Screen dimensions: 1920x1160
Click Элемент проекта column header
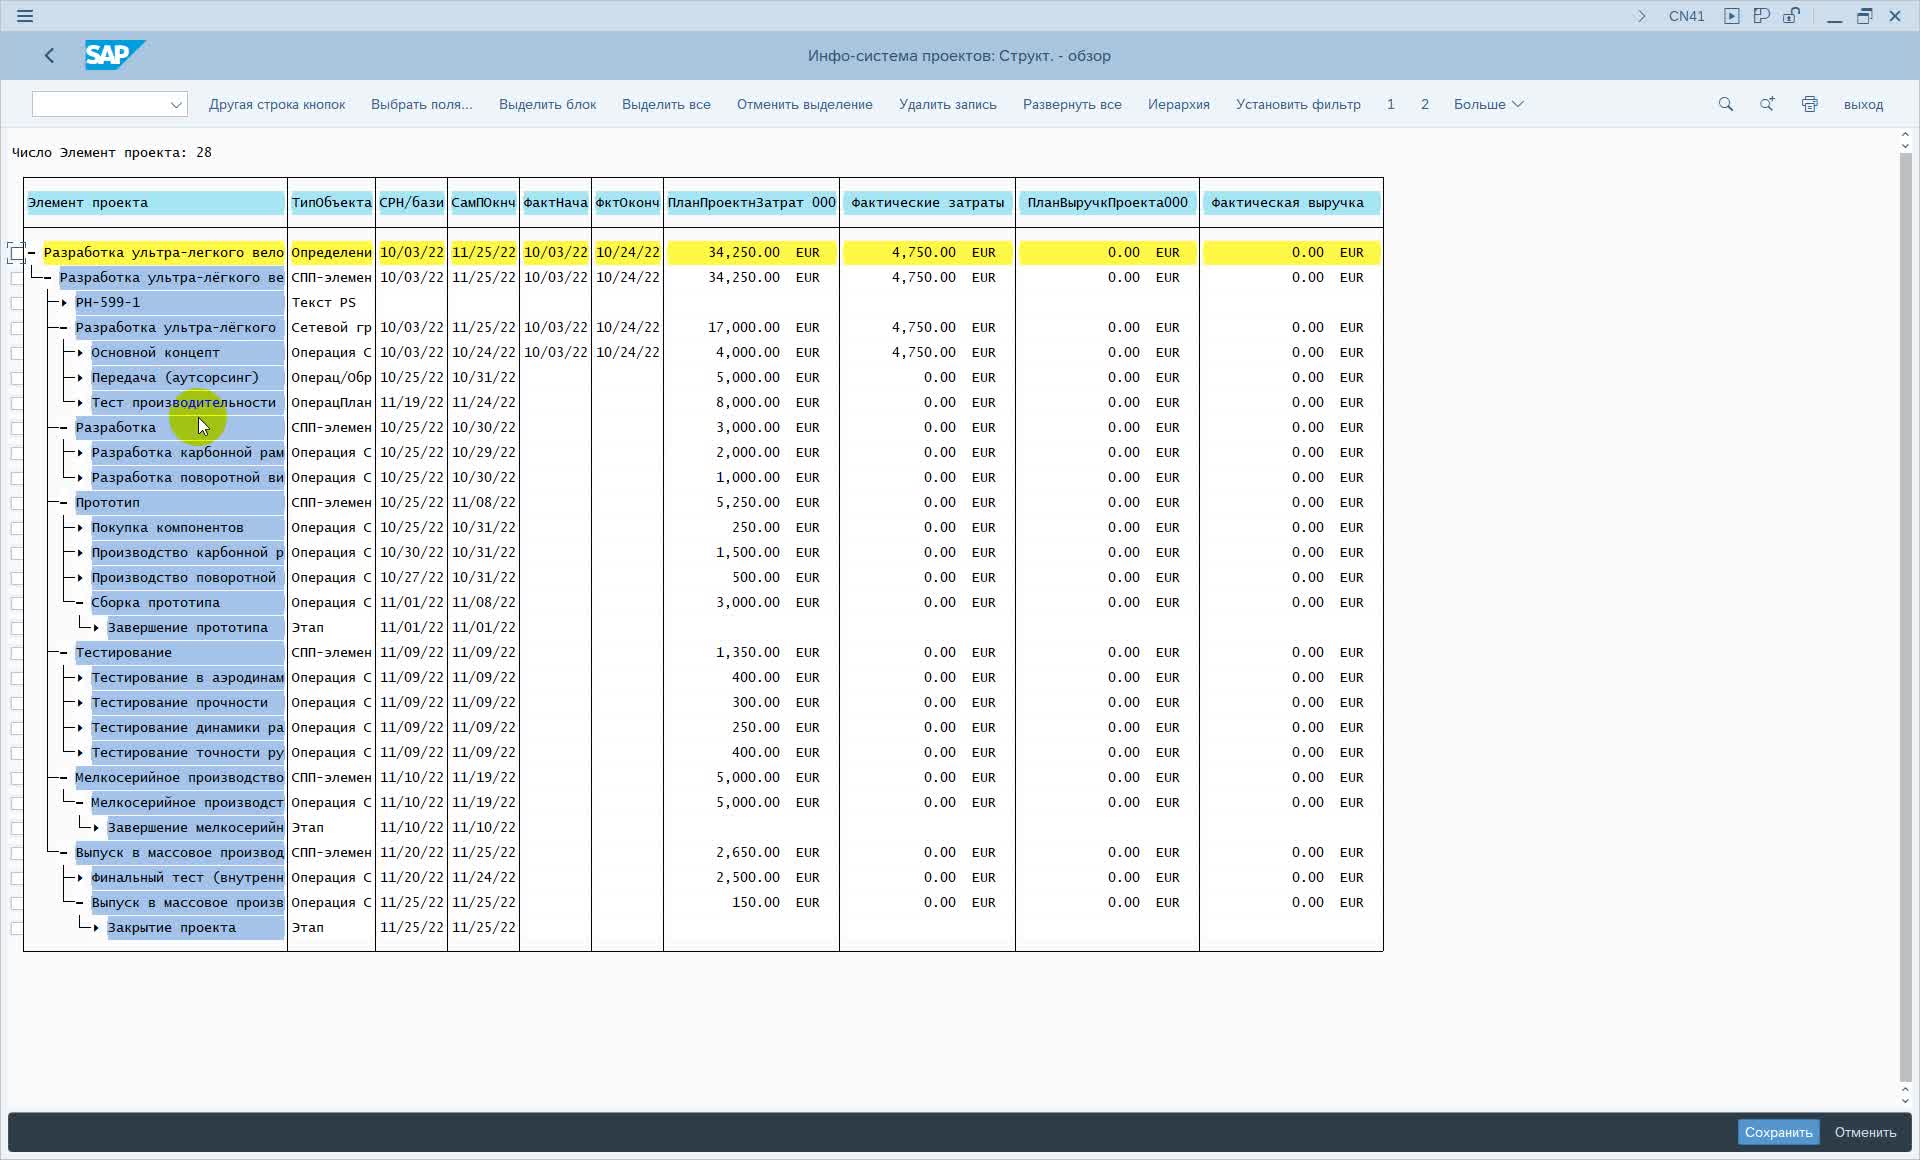click(x=156, y=202)
